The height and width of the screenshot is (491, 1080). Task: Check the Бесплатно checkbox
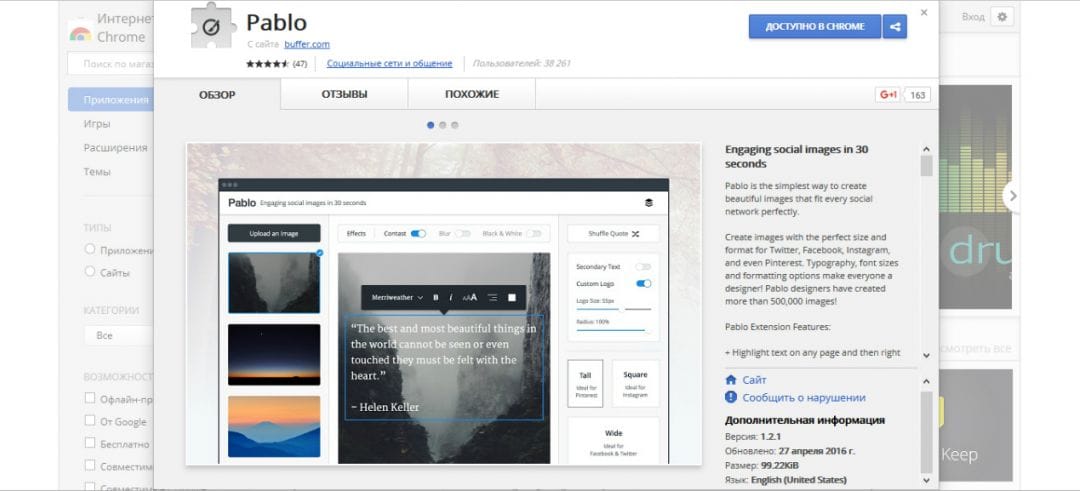[x=90, y=443]
